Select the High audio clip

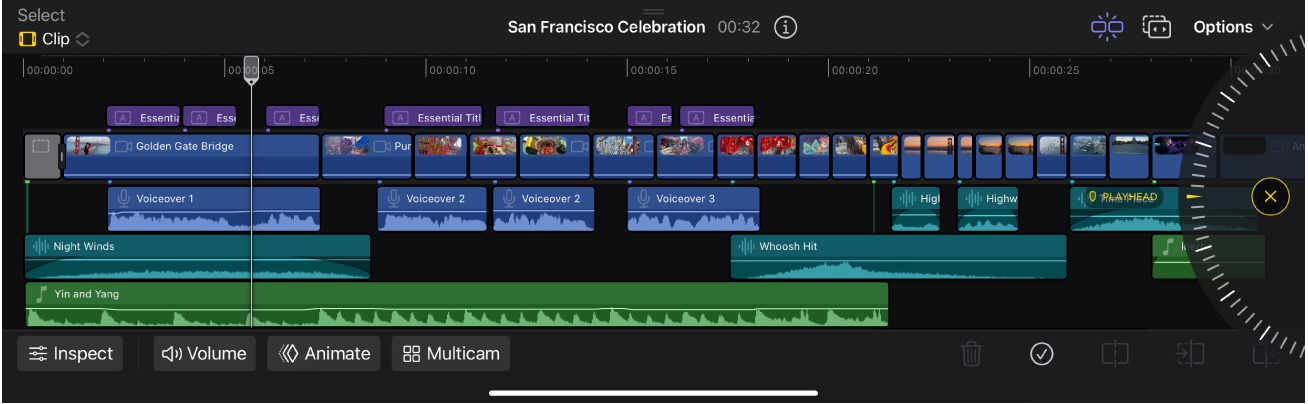(x=916, y=208)
